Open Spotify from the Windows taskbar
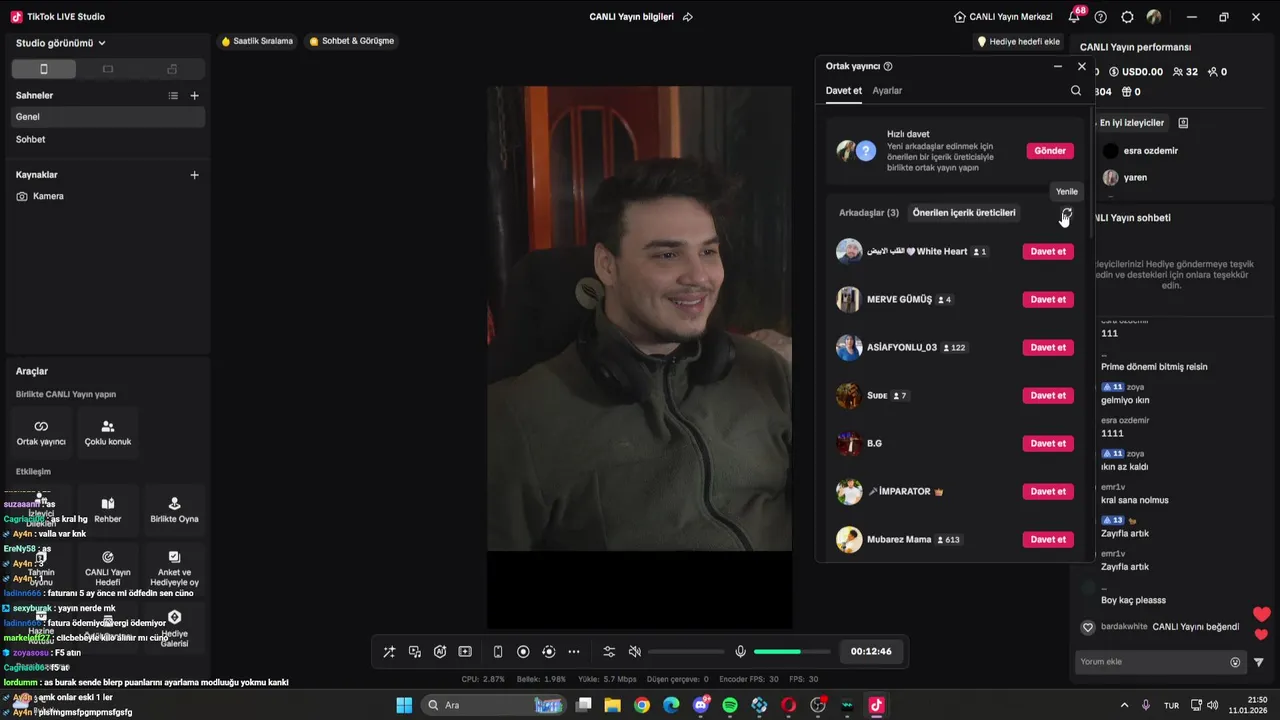Viewport: 1280px width, 720px height. [730, 705]
